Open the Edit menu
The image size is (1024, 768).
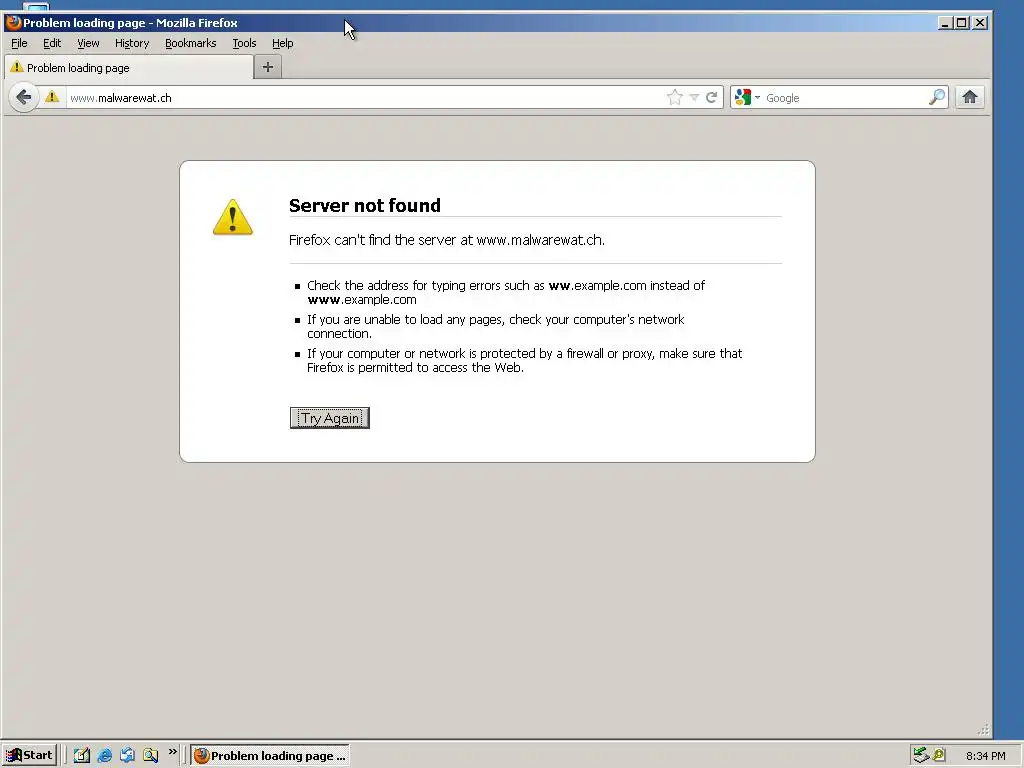pos(52,43)
